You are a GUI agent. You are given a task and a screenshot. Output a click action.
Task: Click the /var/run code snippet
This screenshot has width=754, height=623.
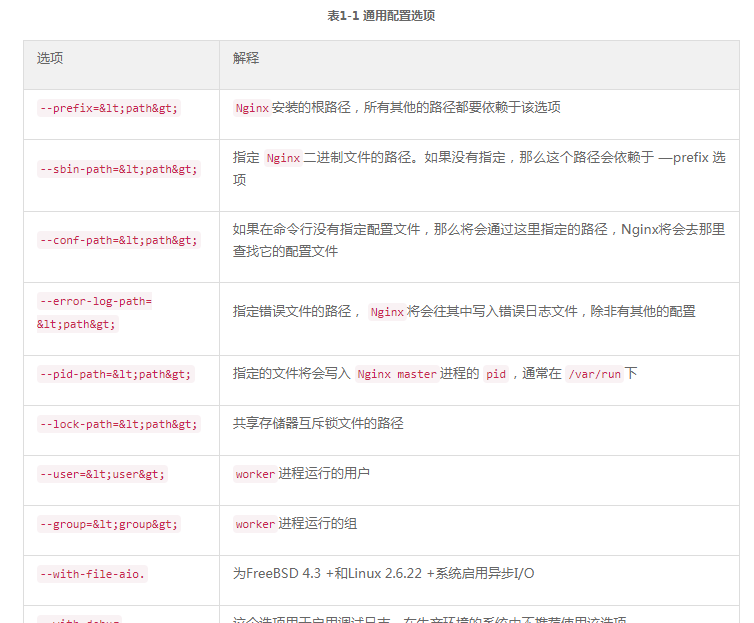pyautogui.click(x=595, y=374)
